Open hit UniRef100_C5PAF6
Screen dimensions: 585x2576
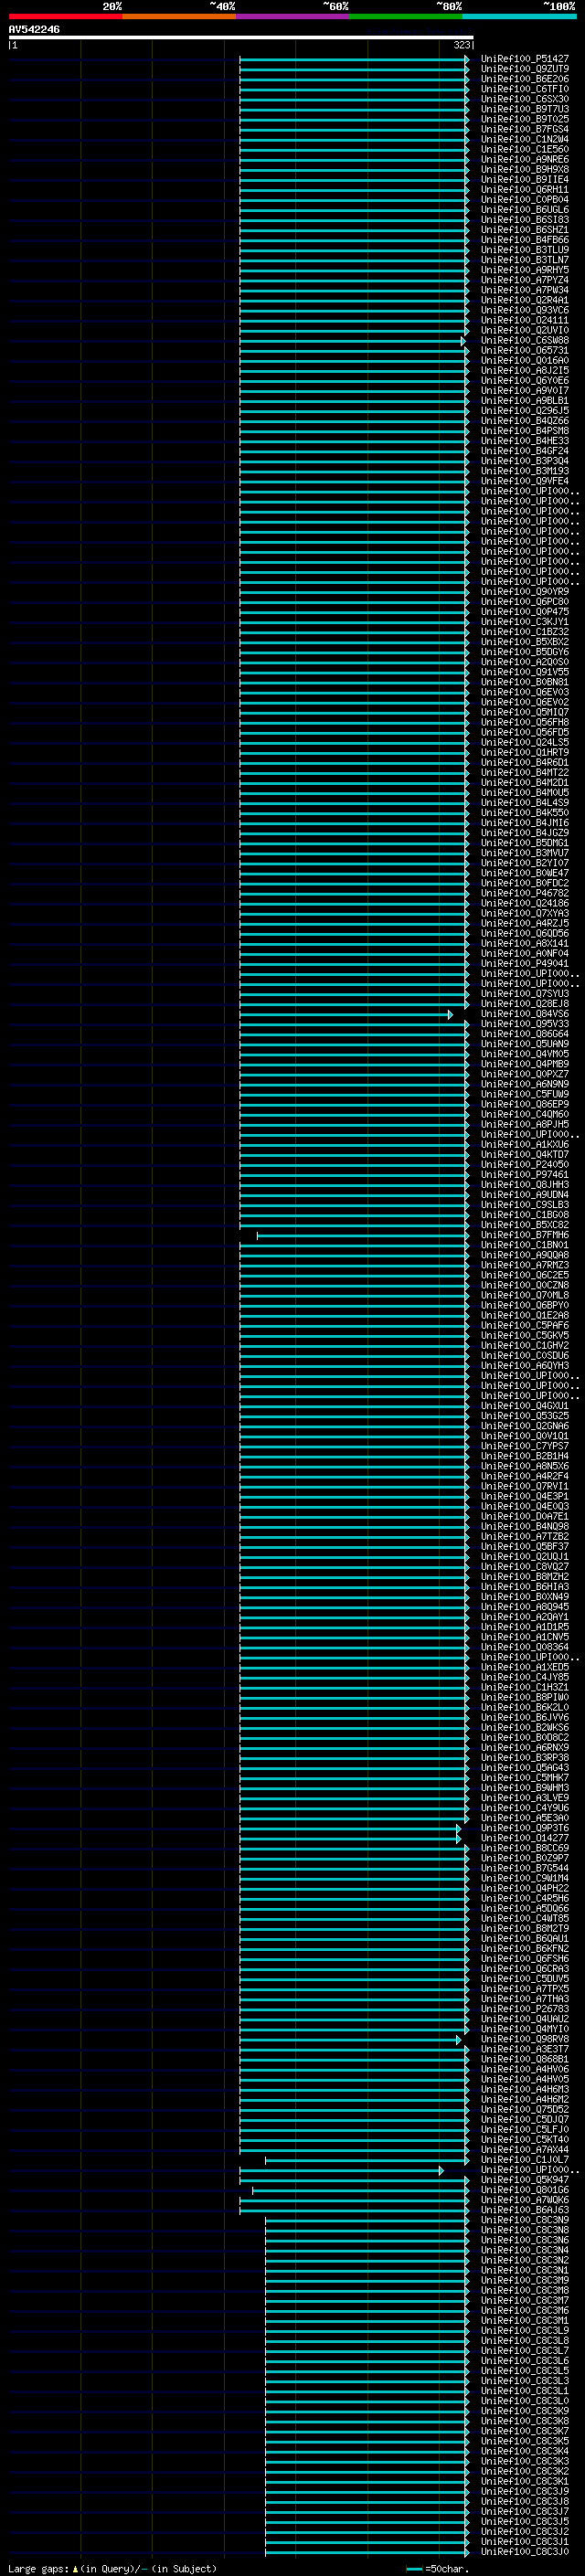(524, 1326)
